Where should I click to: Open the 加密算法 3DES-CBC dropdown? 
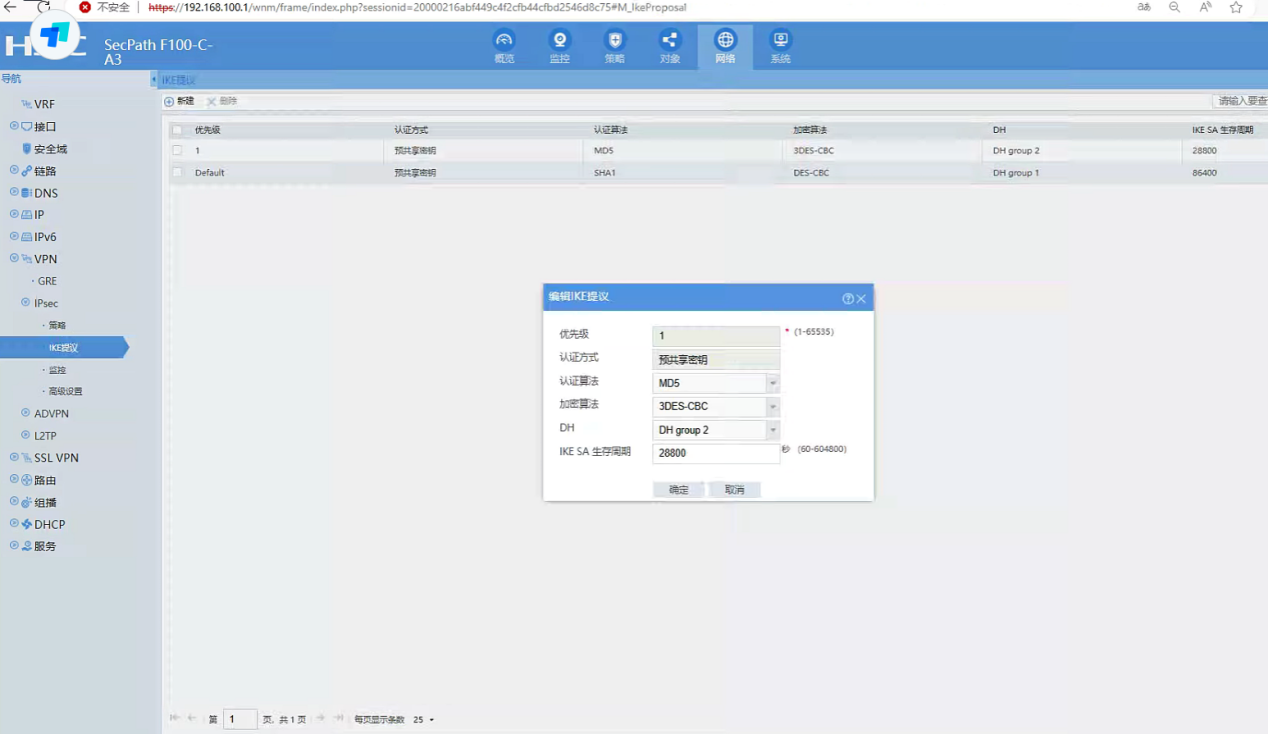[x=772, y=407]
